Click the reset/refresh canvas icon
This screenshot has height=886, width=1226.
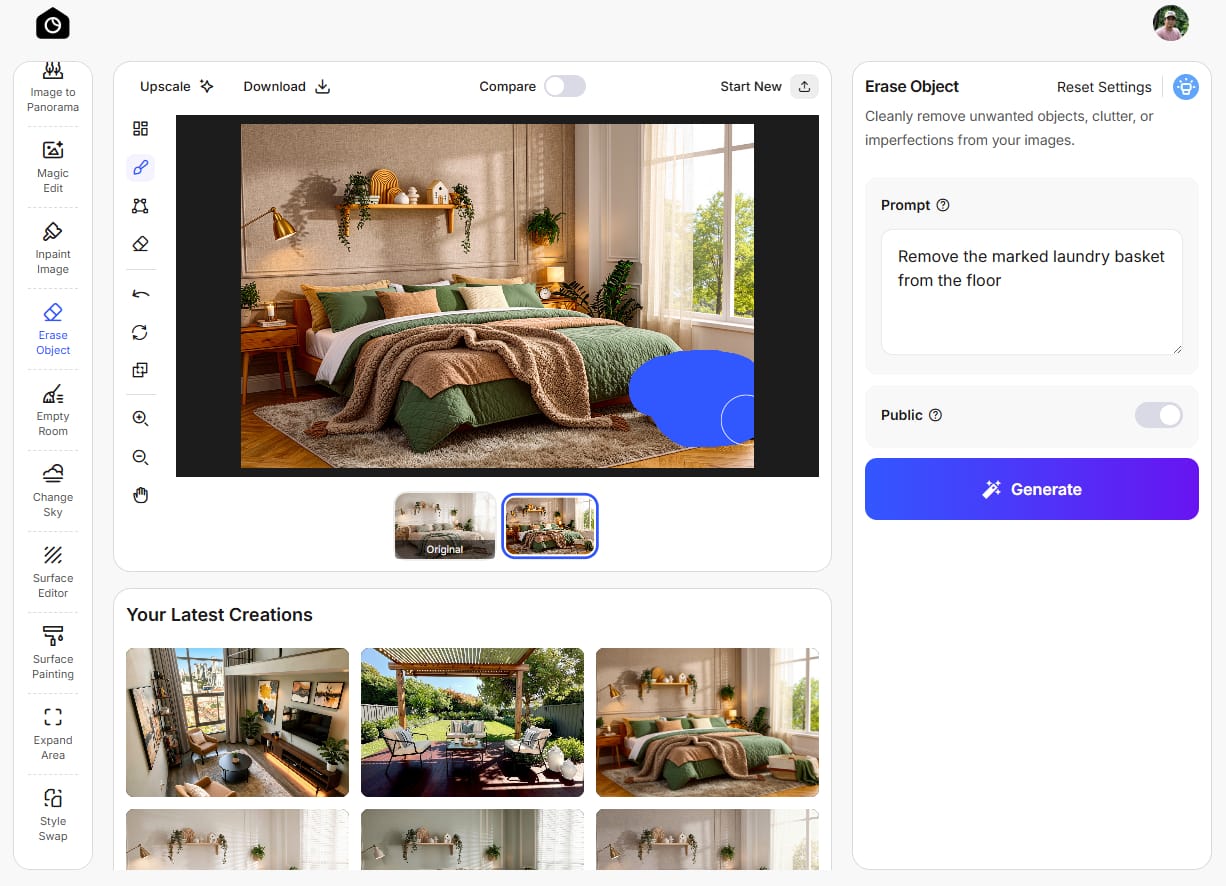[x=141, y=332]
